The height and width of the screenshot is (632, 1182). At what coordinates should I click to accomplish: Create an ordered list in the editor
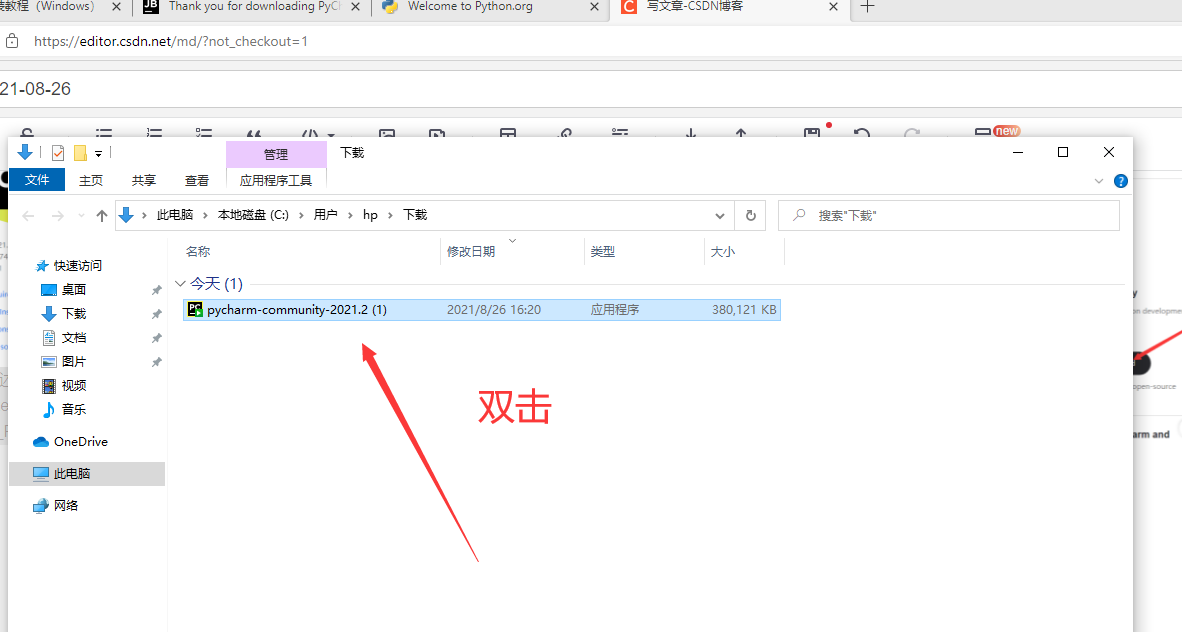pos(153,133)
